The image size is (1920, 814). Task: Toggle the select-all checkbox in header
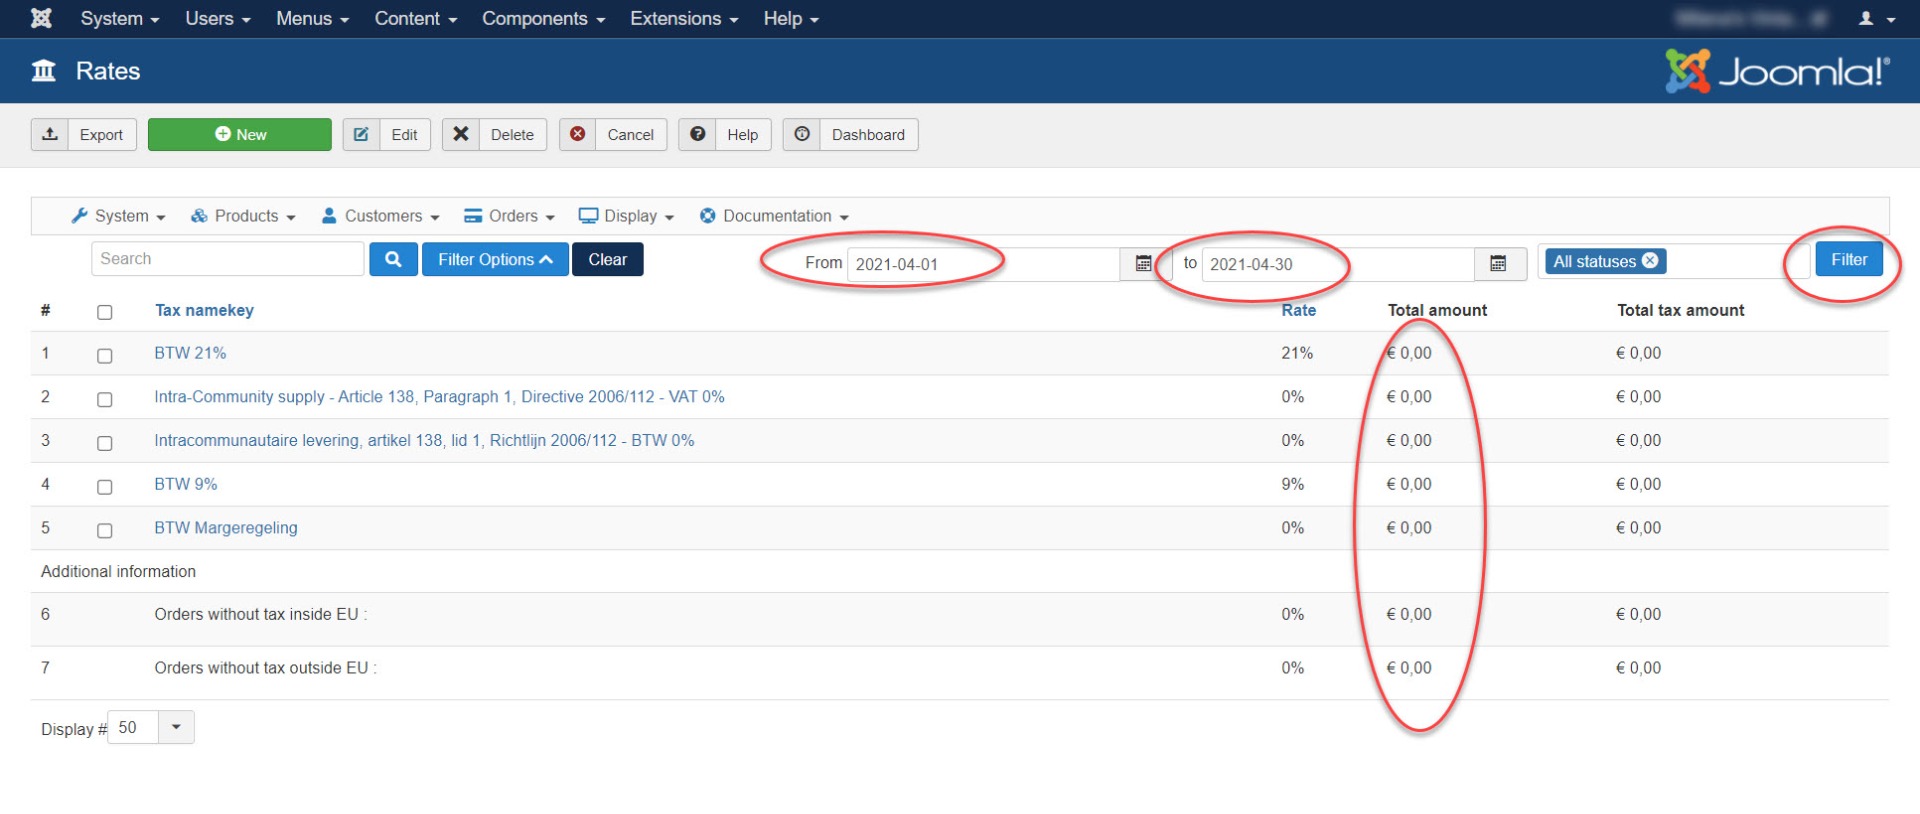pos(105,312)
